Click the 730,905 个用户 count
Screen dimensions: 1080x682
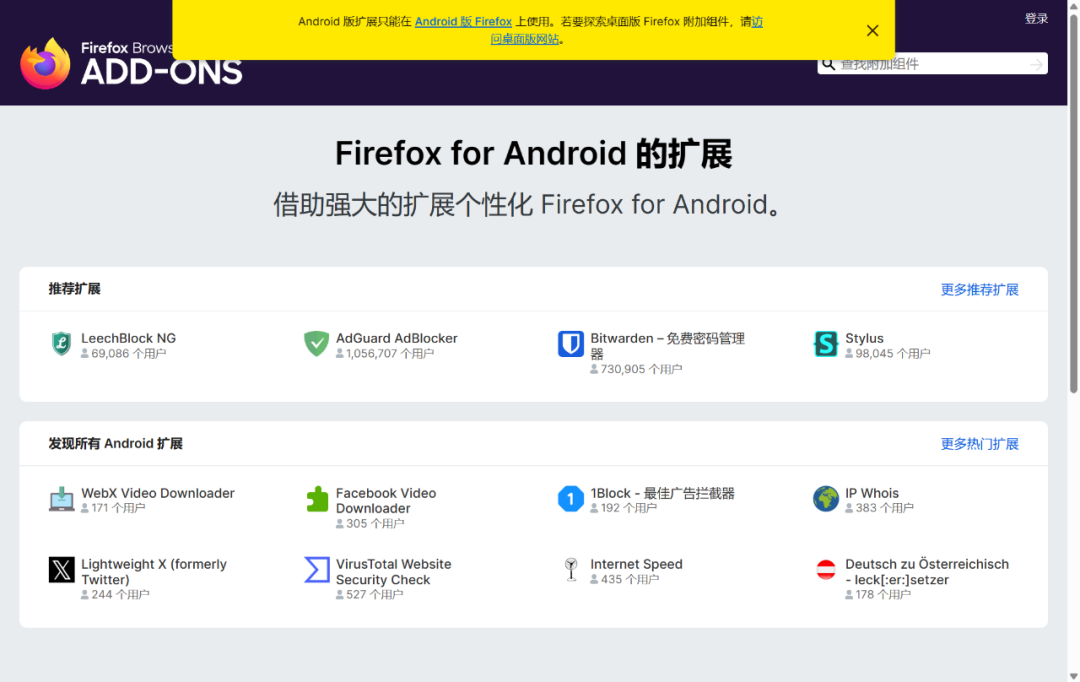(636, 369)
